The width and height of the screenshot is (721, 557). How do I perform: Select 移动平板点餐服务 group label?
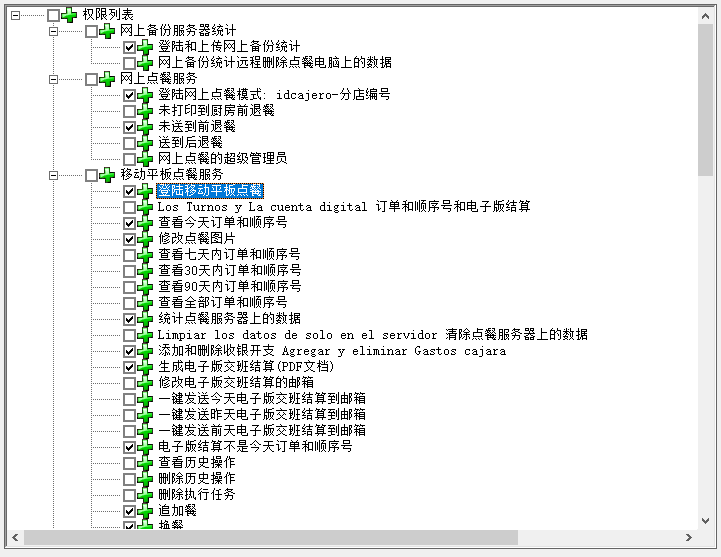coord(172,174)
